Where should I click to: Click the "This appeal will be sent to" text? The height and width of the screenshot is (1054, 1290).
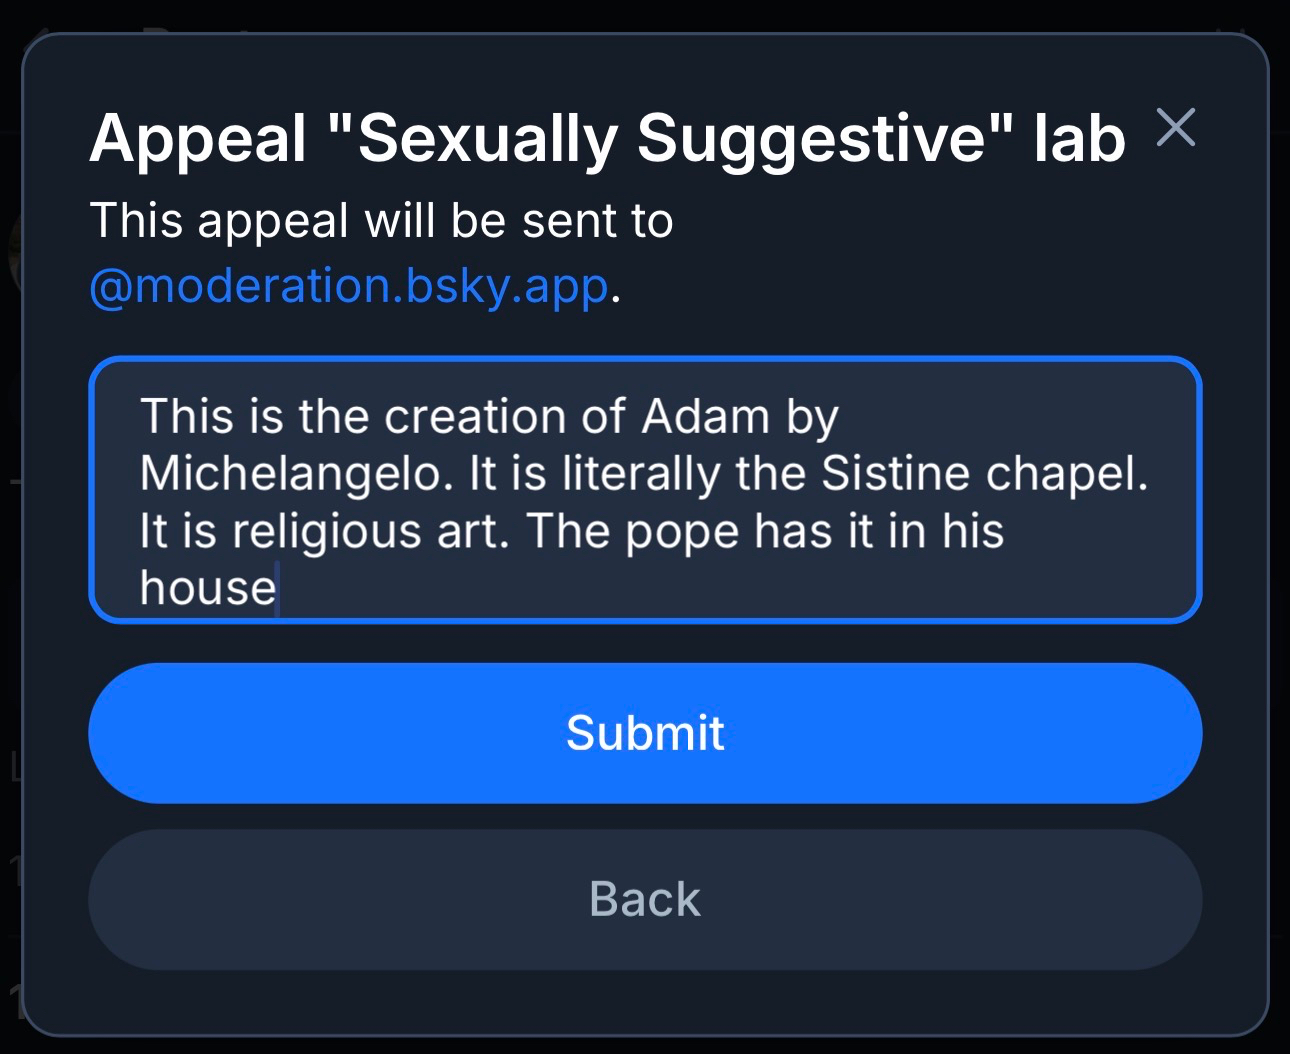coord(381,221)
